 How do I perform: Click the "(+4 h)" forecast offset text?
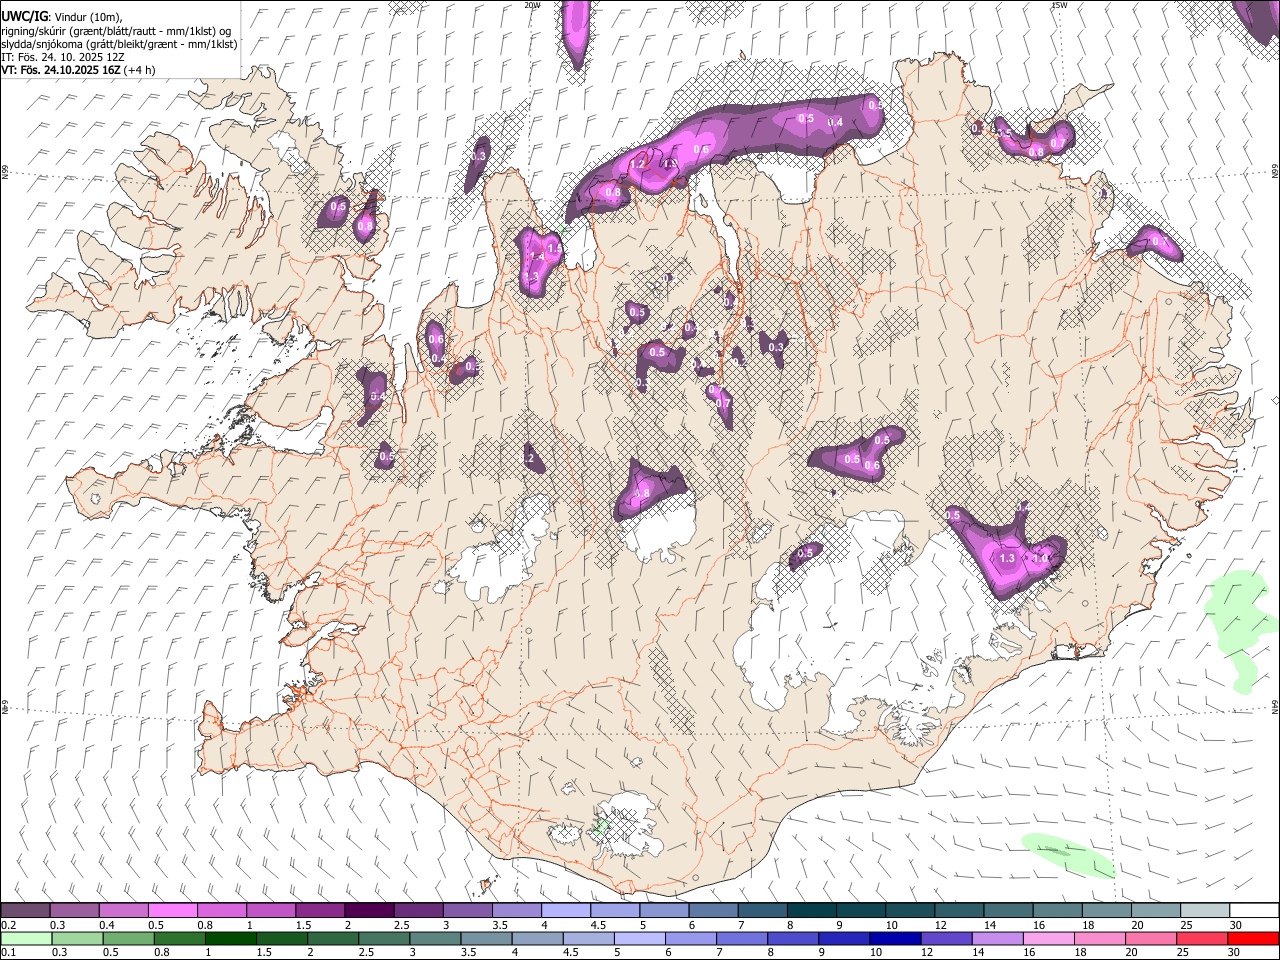[139, 70]
